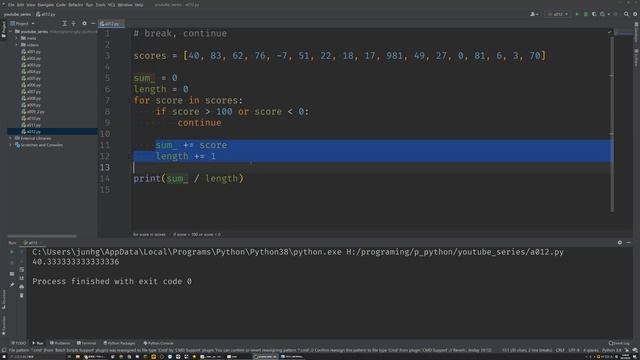The height and width of the screenshot is (360, 640).
Task: Run the a012 configuration with the green play icon
Action: [x=577, y=14]
